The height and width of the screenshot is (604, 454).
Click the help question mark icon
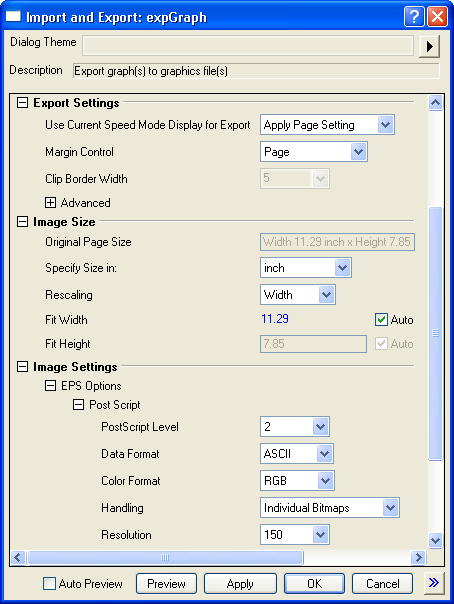click(414, 17)
